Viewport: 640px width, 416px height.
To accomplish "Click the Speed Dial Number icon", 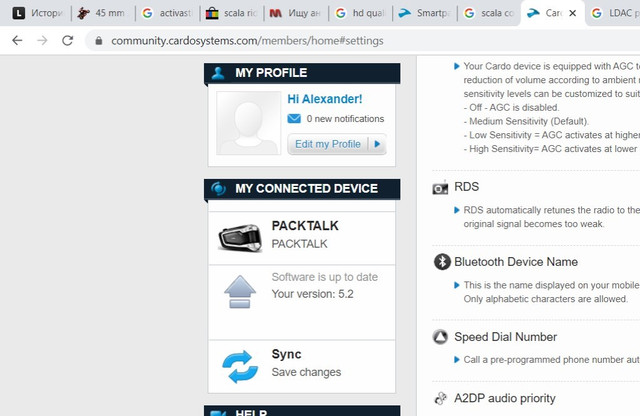I will [440, 337].
